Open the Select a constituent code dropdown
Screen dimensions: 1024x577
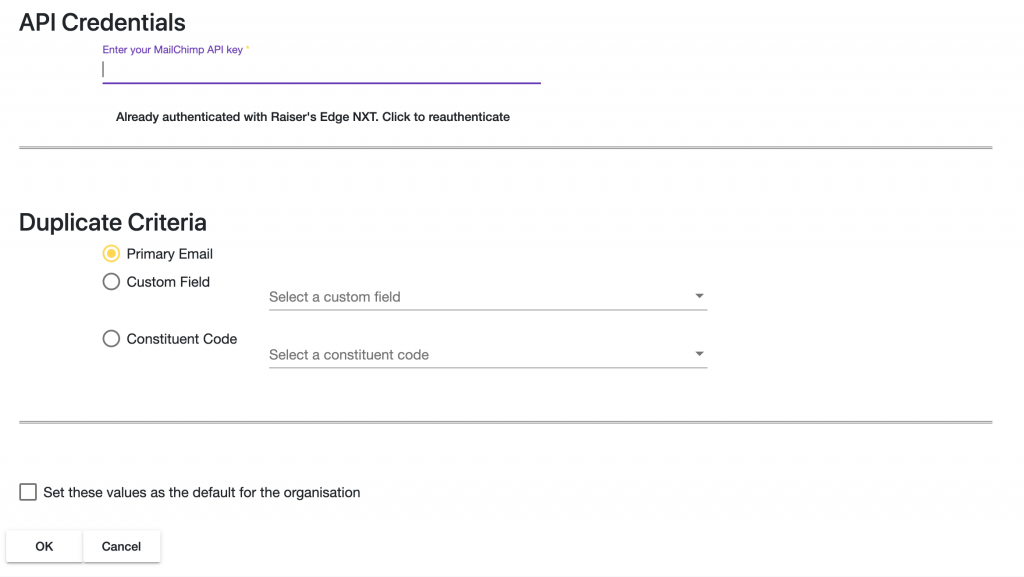click(488, 354)
